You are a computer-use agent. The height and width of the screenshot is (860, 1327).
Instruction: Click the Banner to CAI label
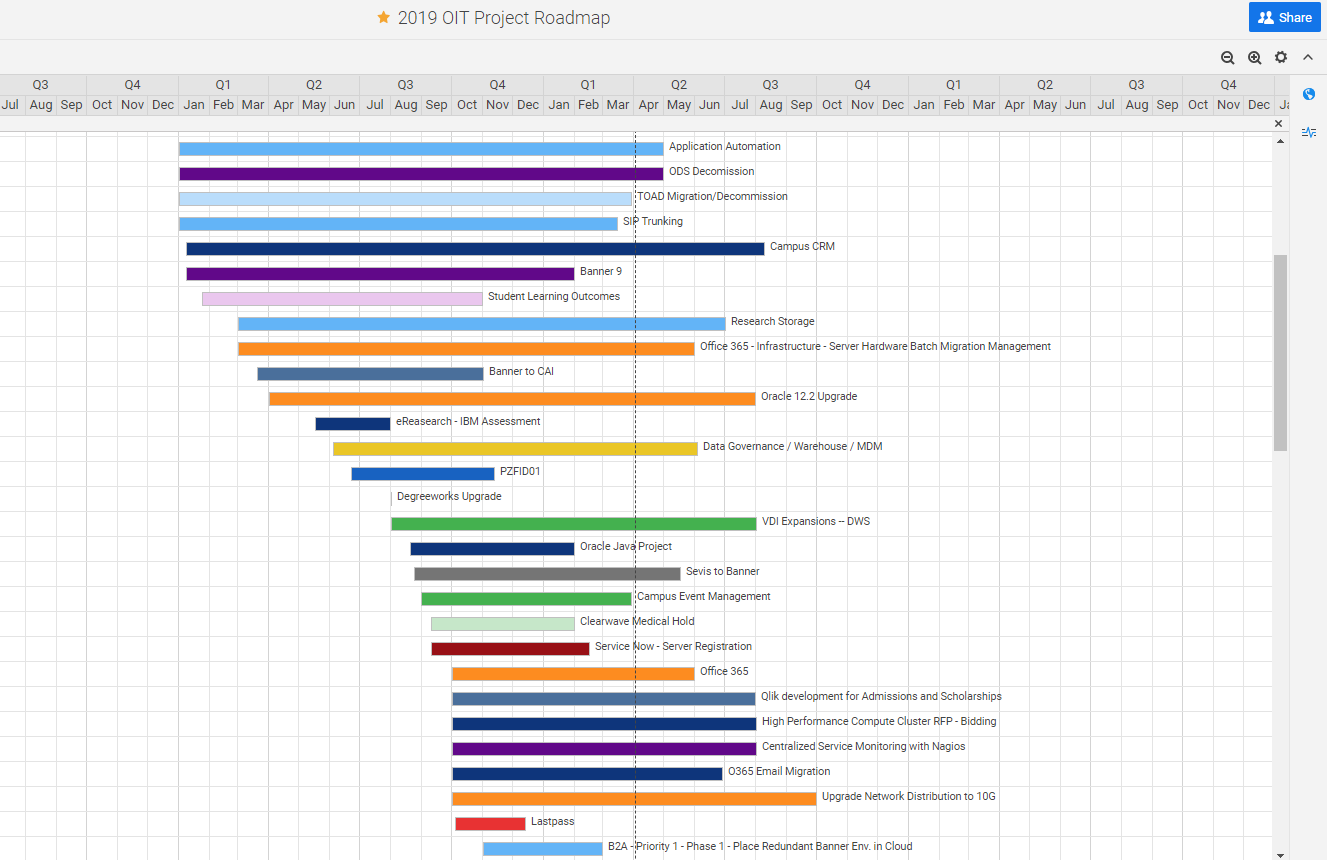click(x=521, y=371)
